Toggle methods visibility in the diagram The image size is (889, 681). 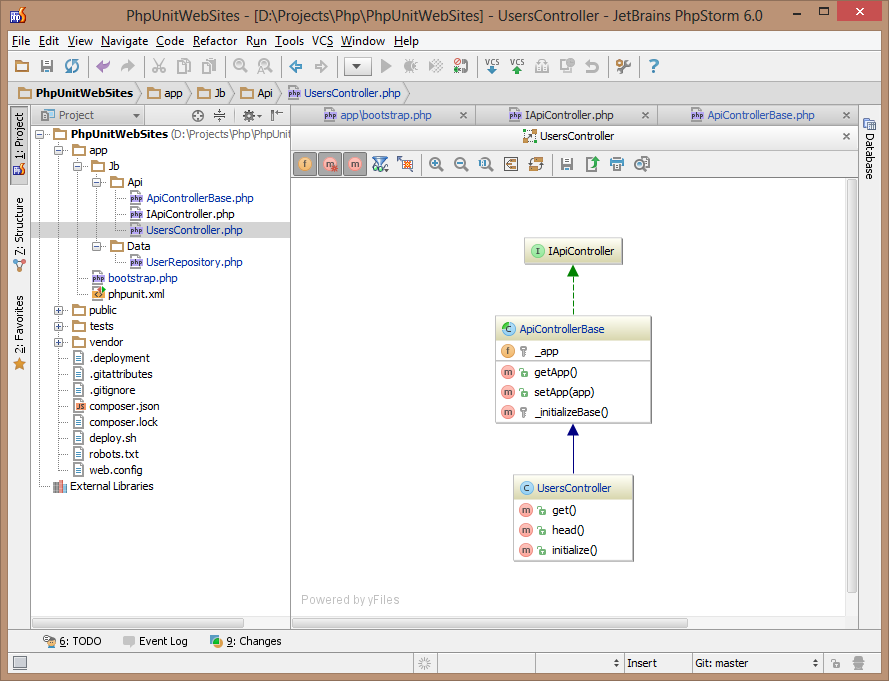click(x=355, y=164)
